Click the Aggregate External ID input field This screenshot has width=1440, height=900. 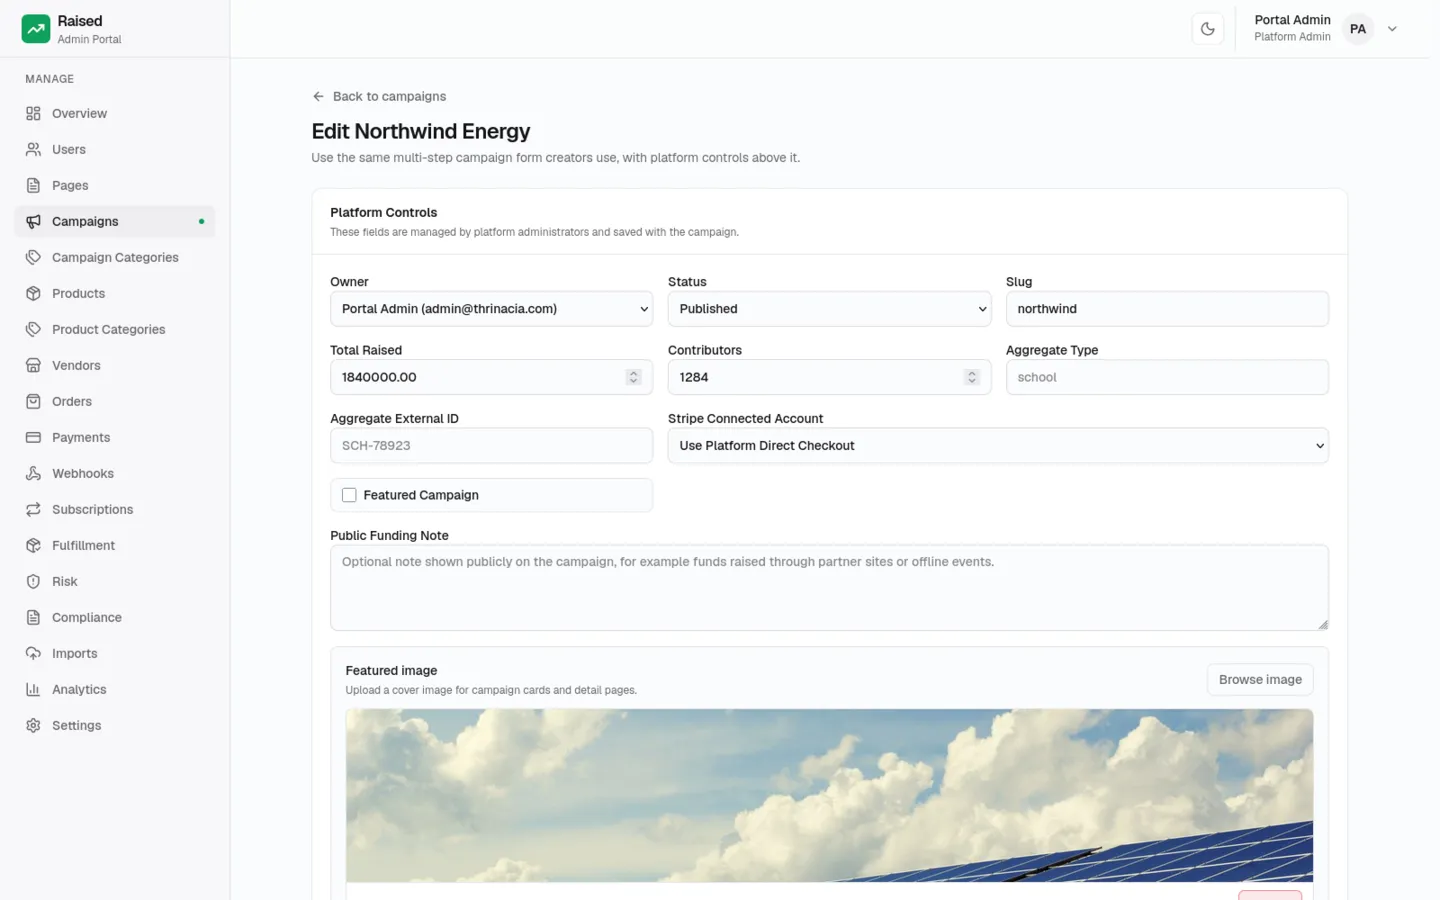click(491, 446)
